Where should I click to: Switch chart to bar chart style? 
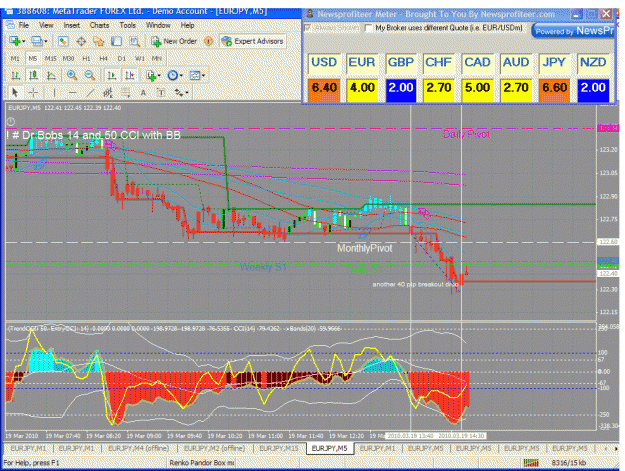[x=15, y=75]
